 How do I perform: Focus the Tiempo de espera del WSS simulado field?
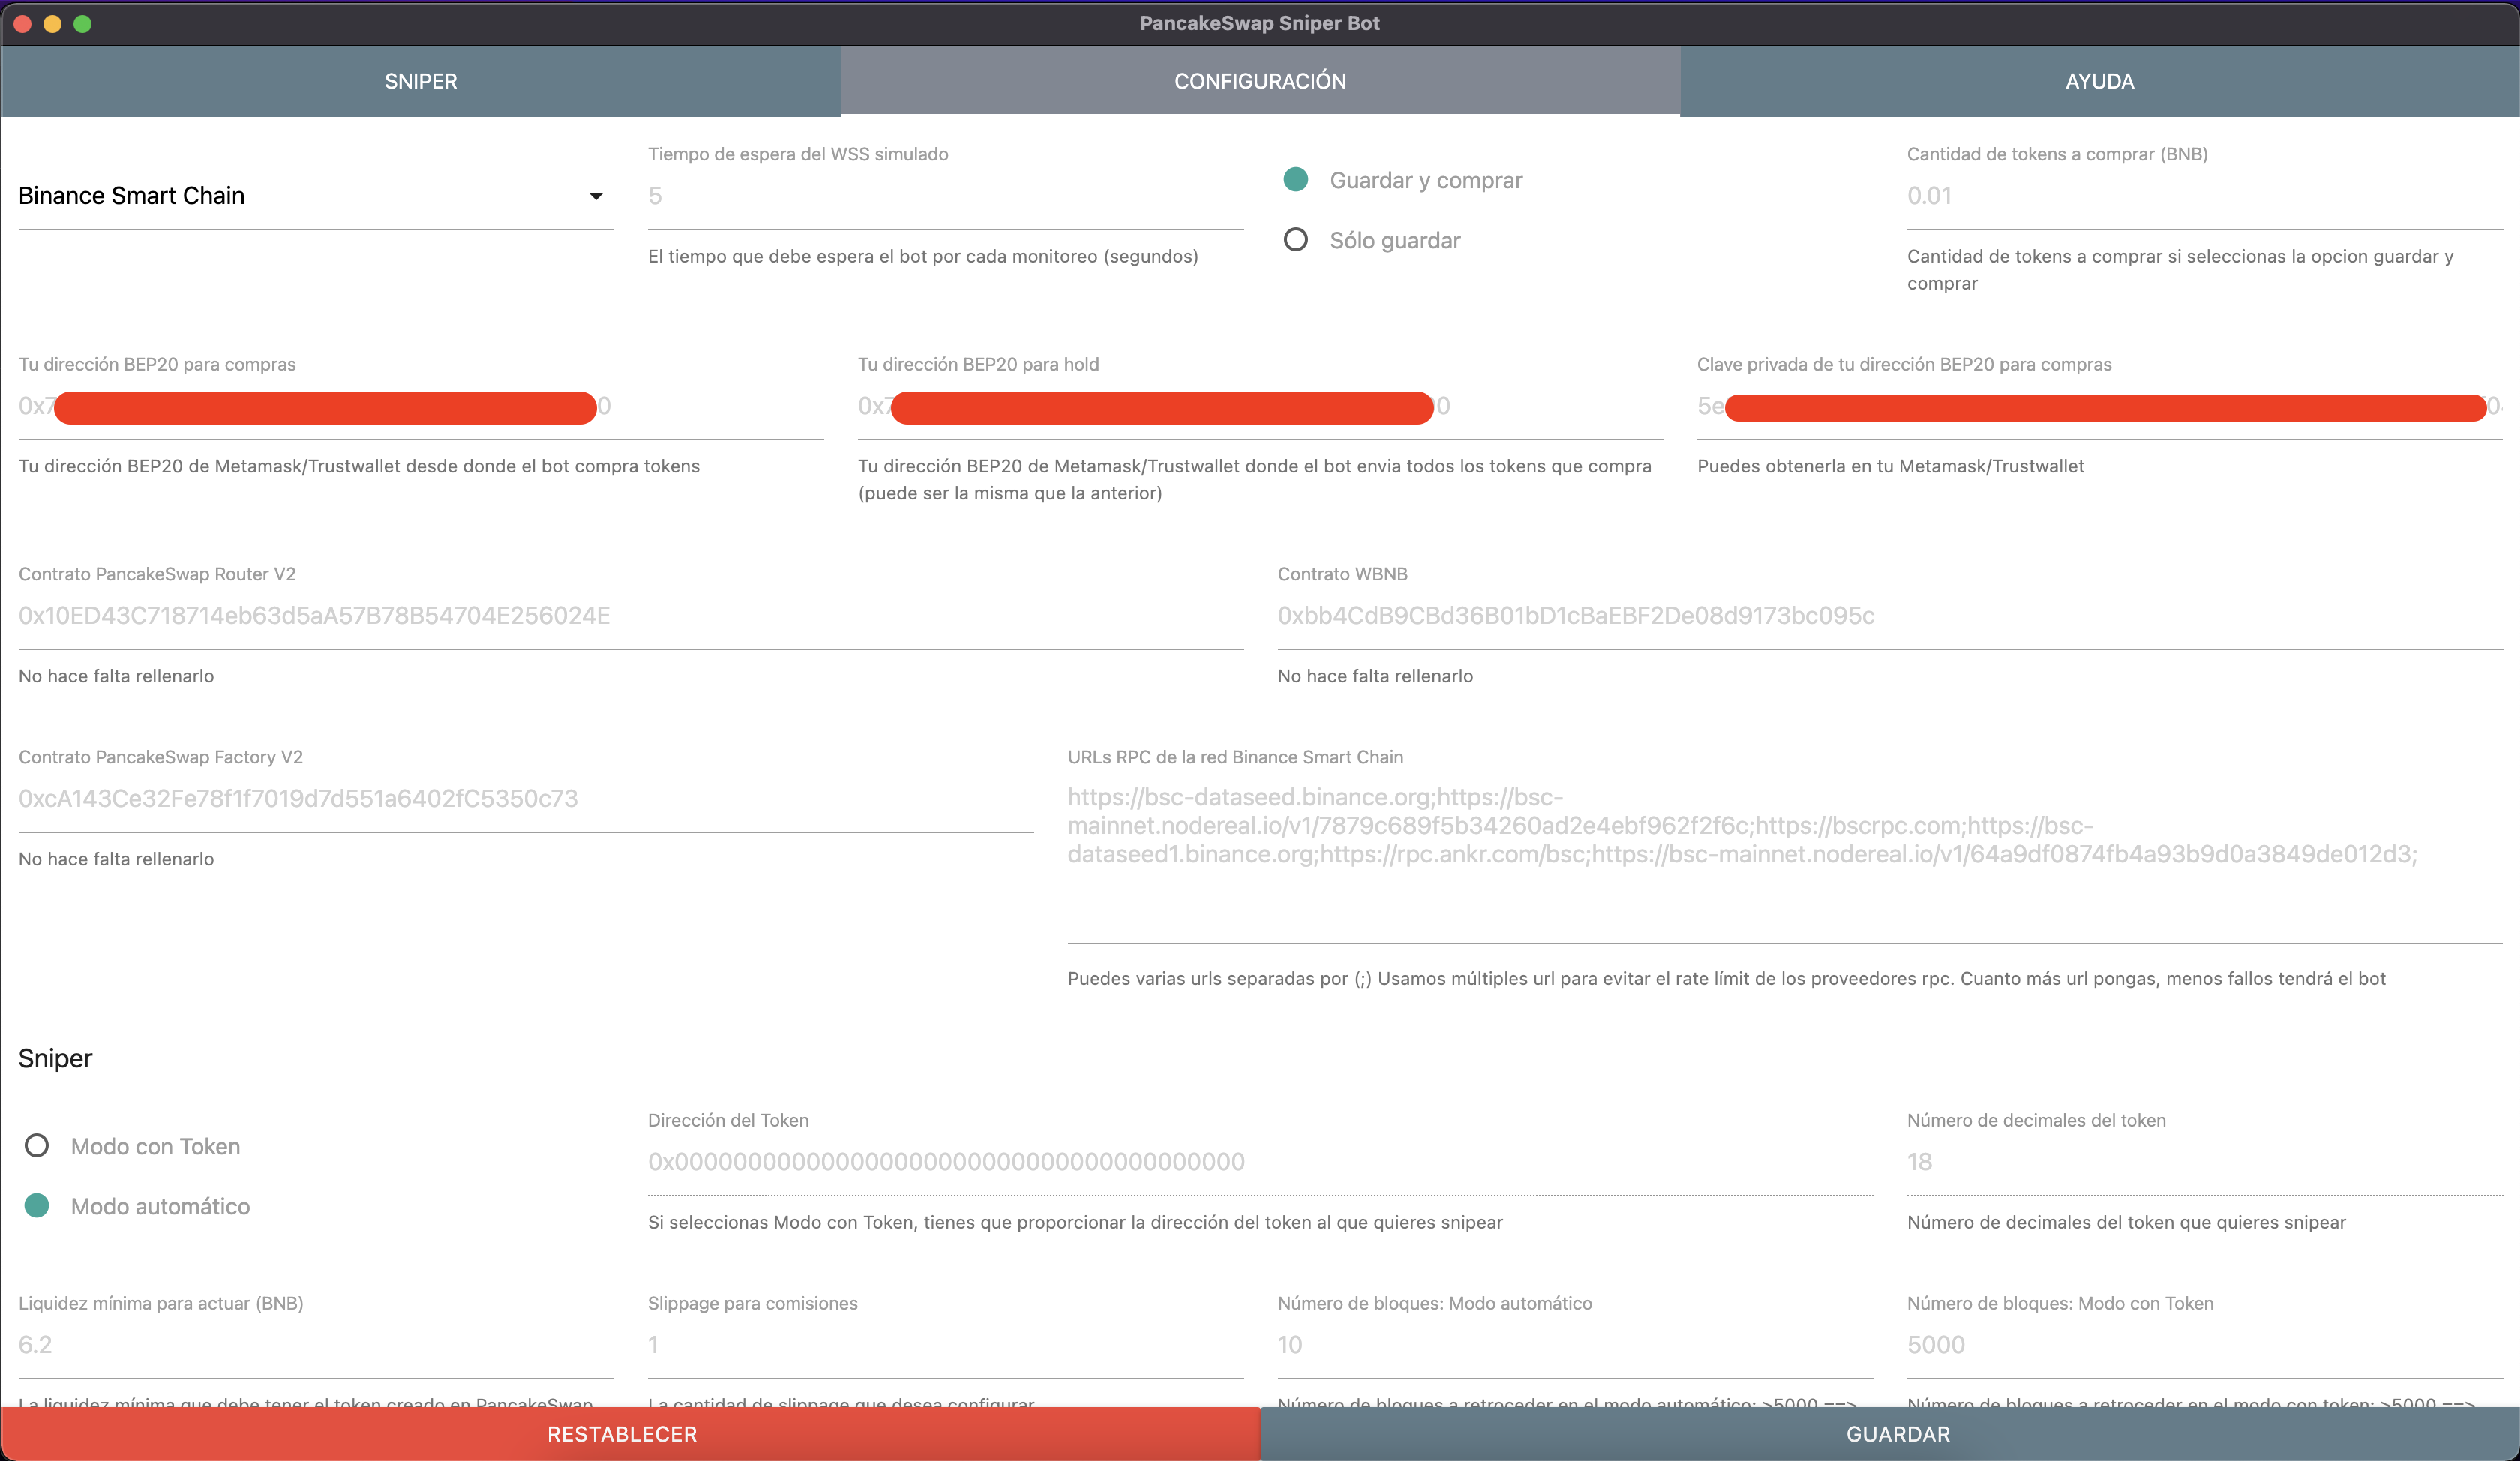(x=946, y=196)
